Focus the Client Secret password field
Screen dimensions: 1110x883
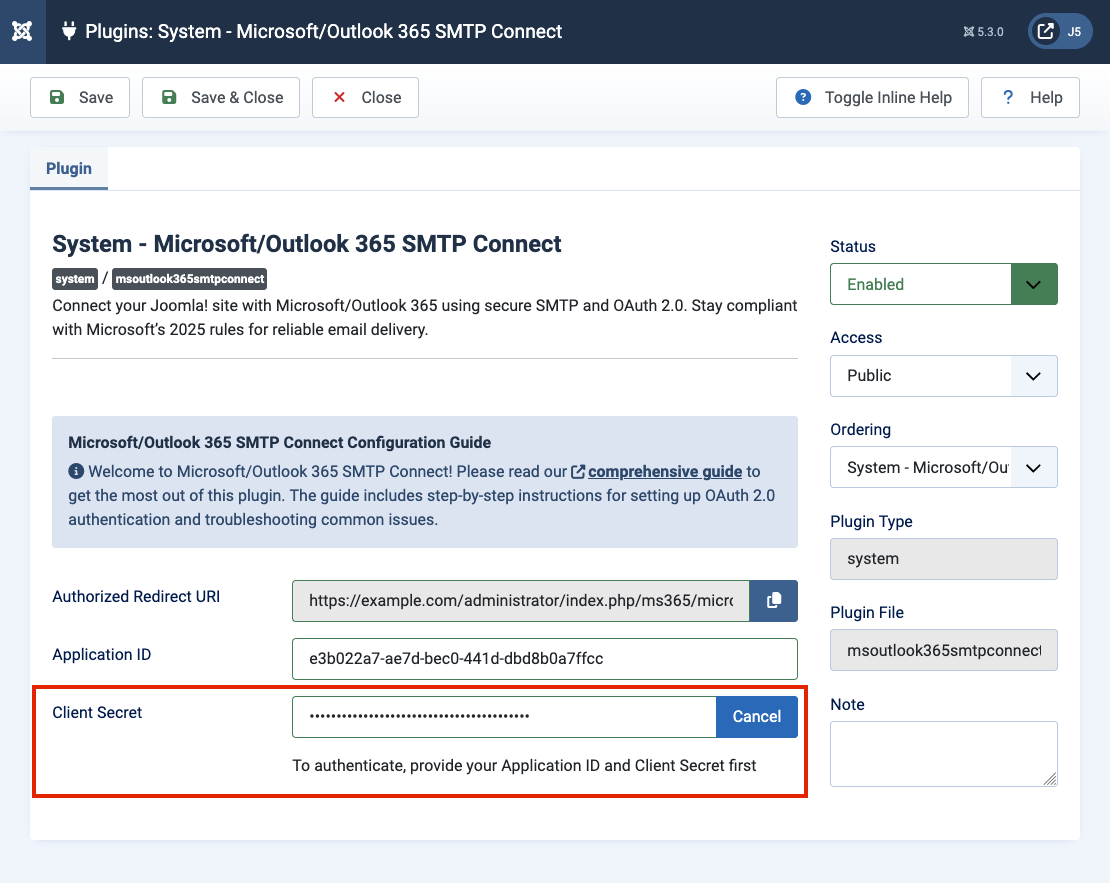(504, 717)
